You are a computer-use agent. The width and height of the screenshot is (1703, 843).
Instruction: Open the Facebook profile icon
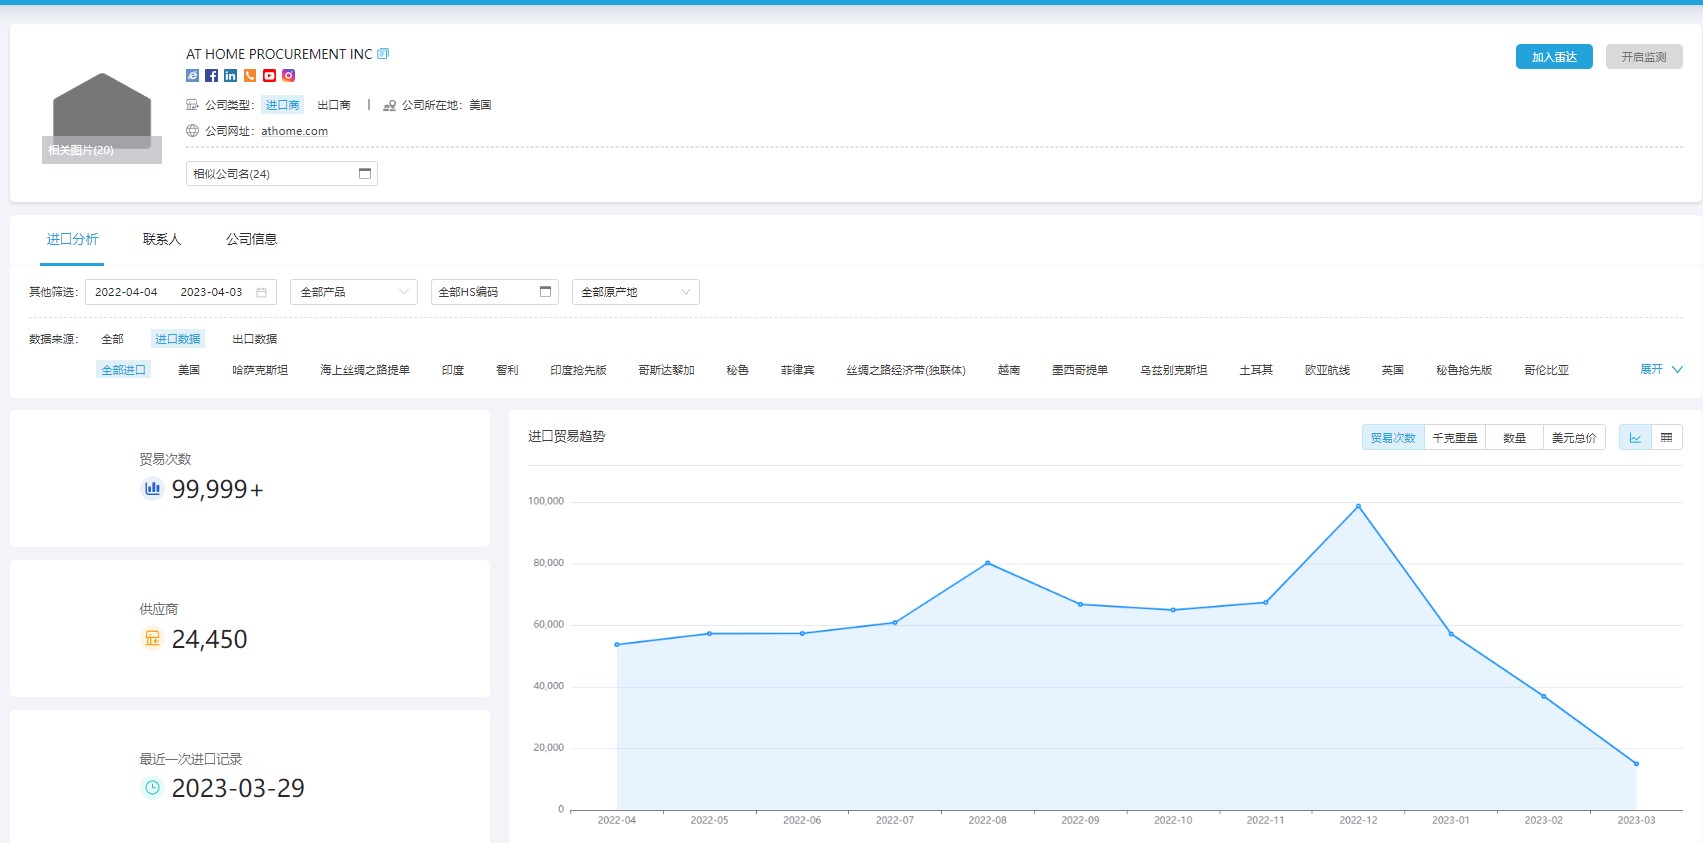point(211,76)
